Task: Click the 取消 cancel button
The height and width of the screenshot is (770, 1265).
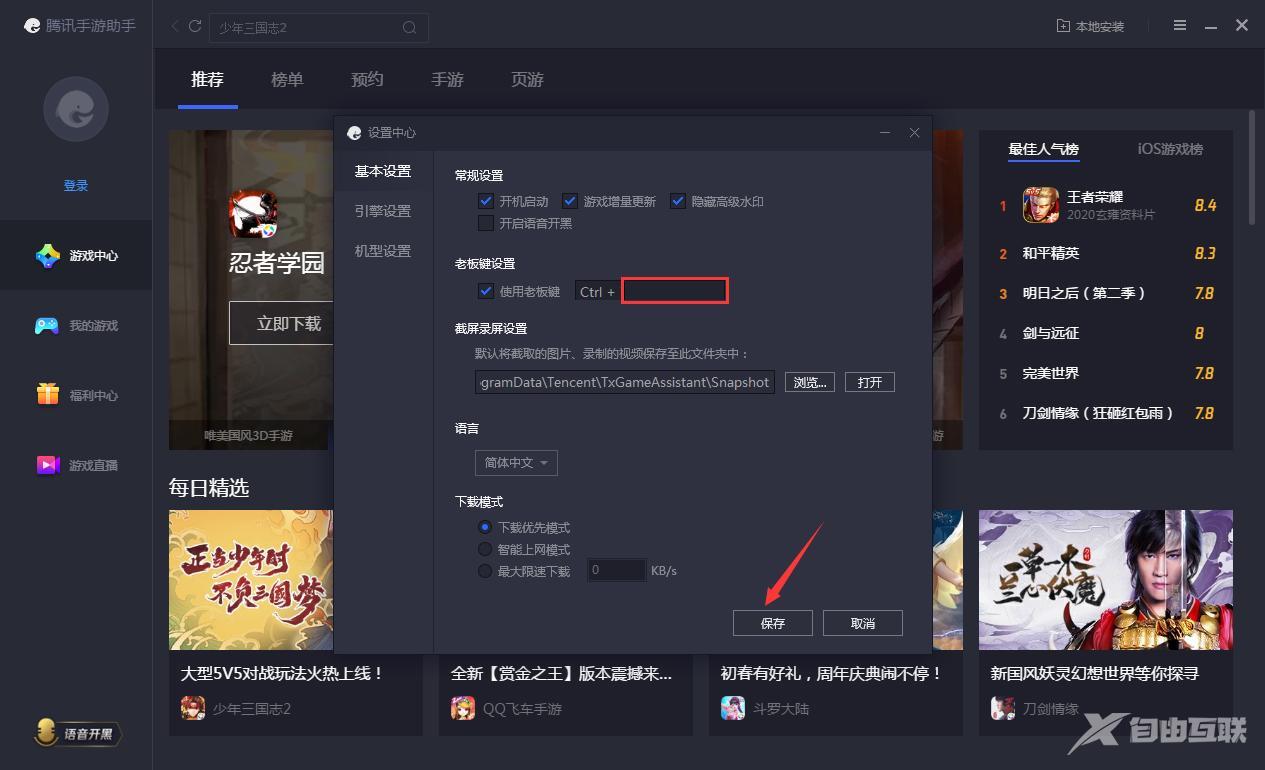Action: click(863, 623)
